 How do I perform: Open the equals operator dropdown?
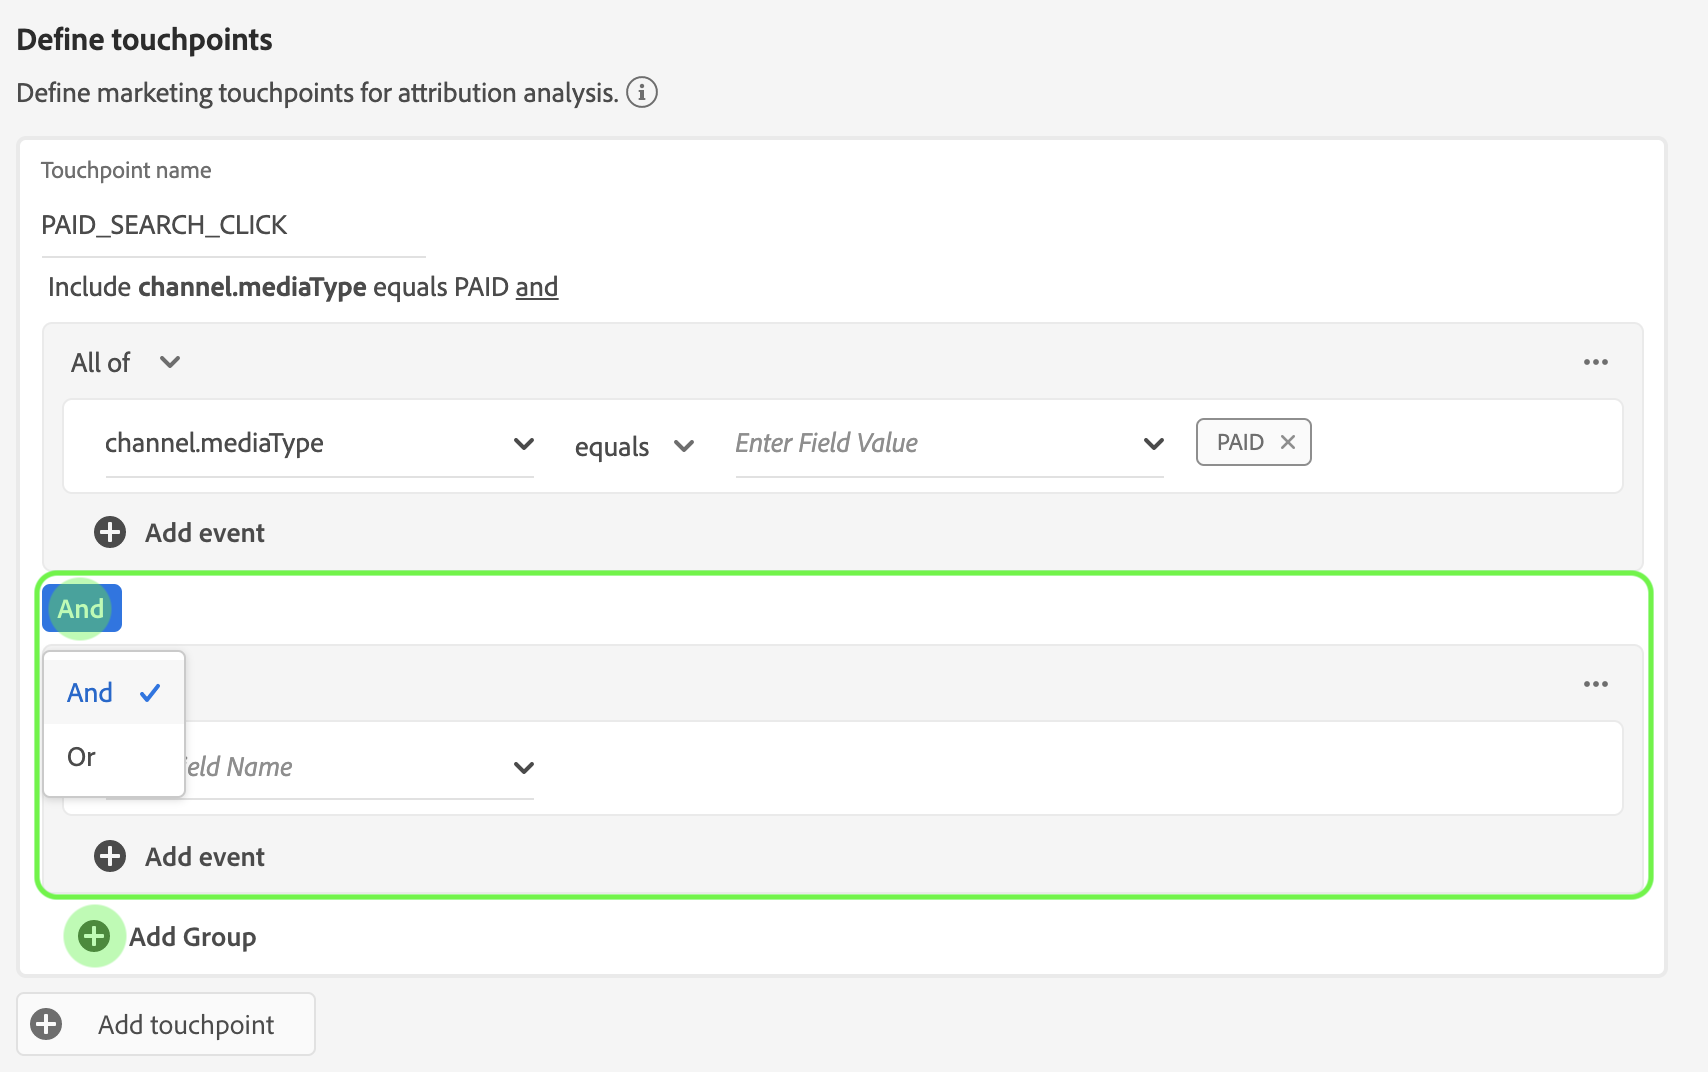click(684, 446)
